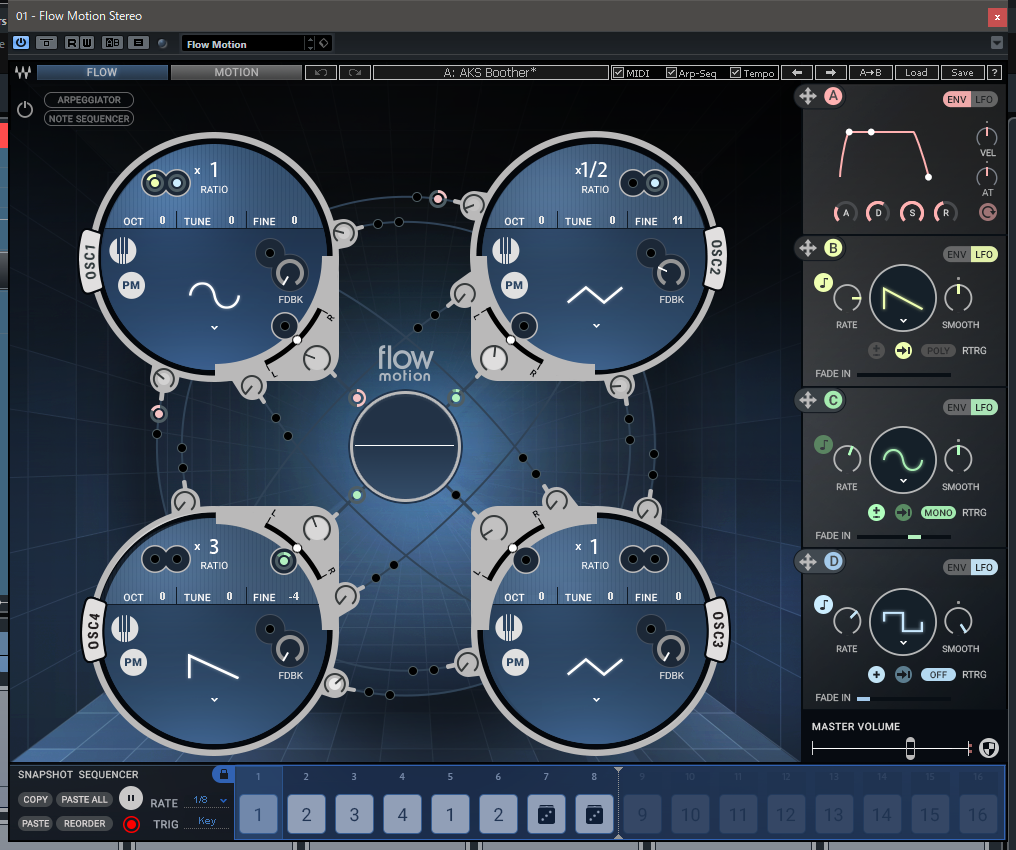Open OSC3 waveform selector chevron
1016x850 pixels.
click(x=596, y=700)
